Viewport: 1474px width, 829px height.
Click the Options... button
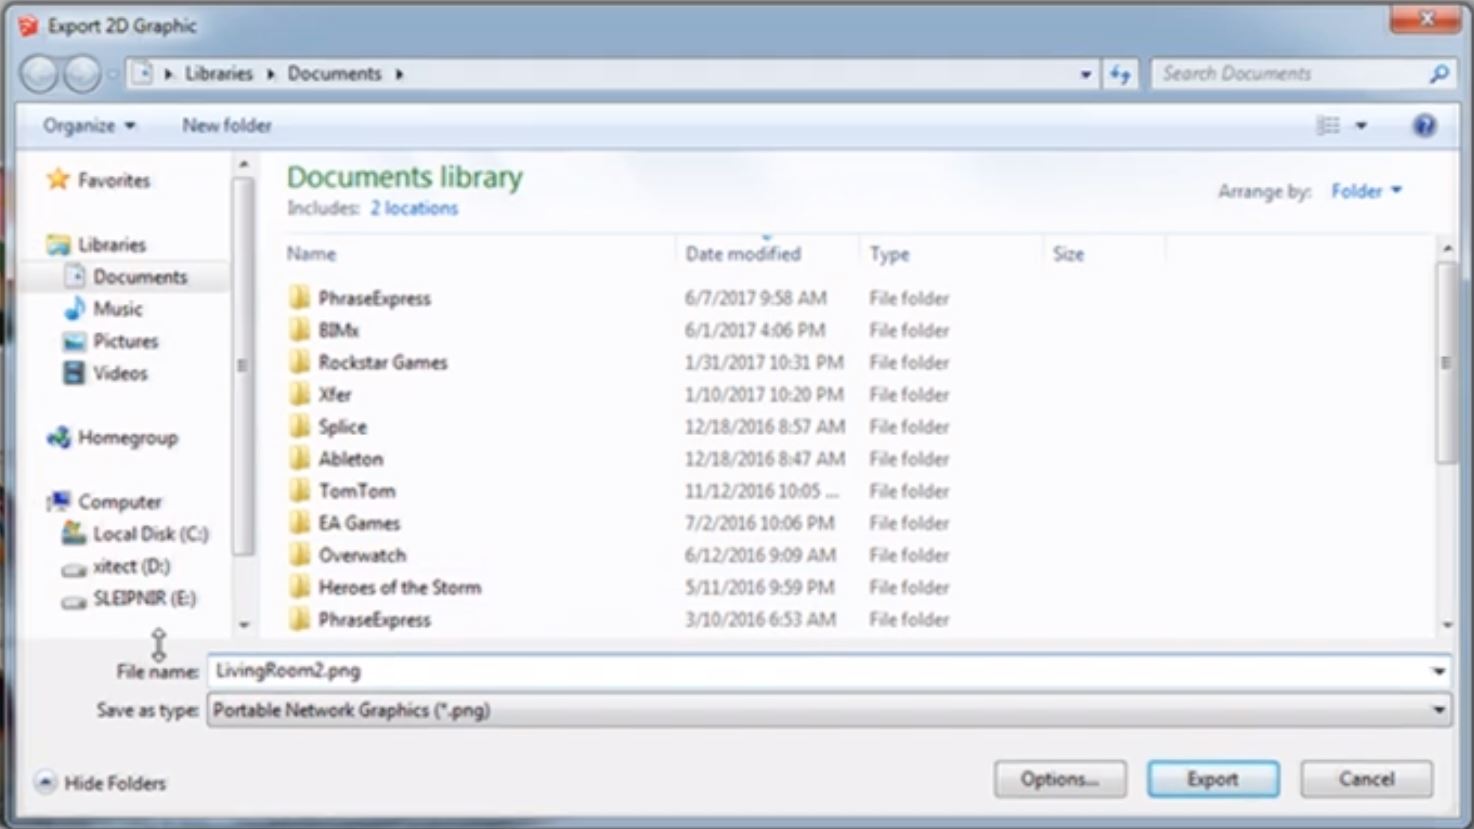point(1060,779)
